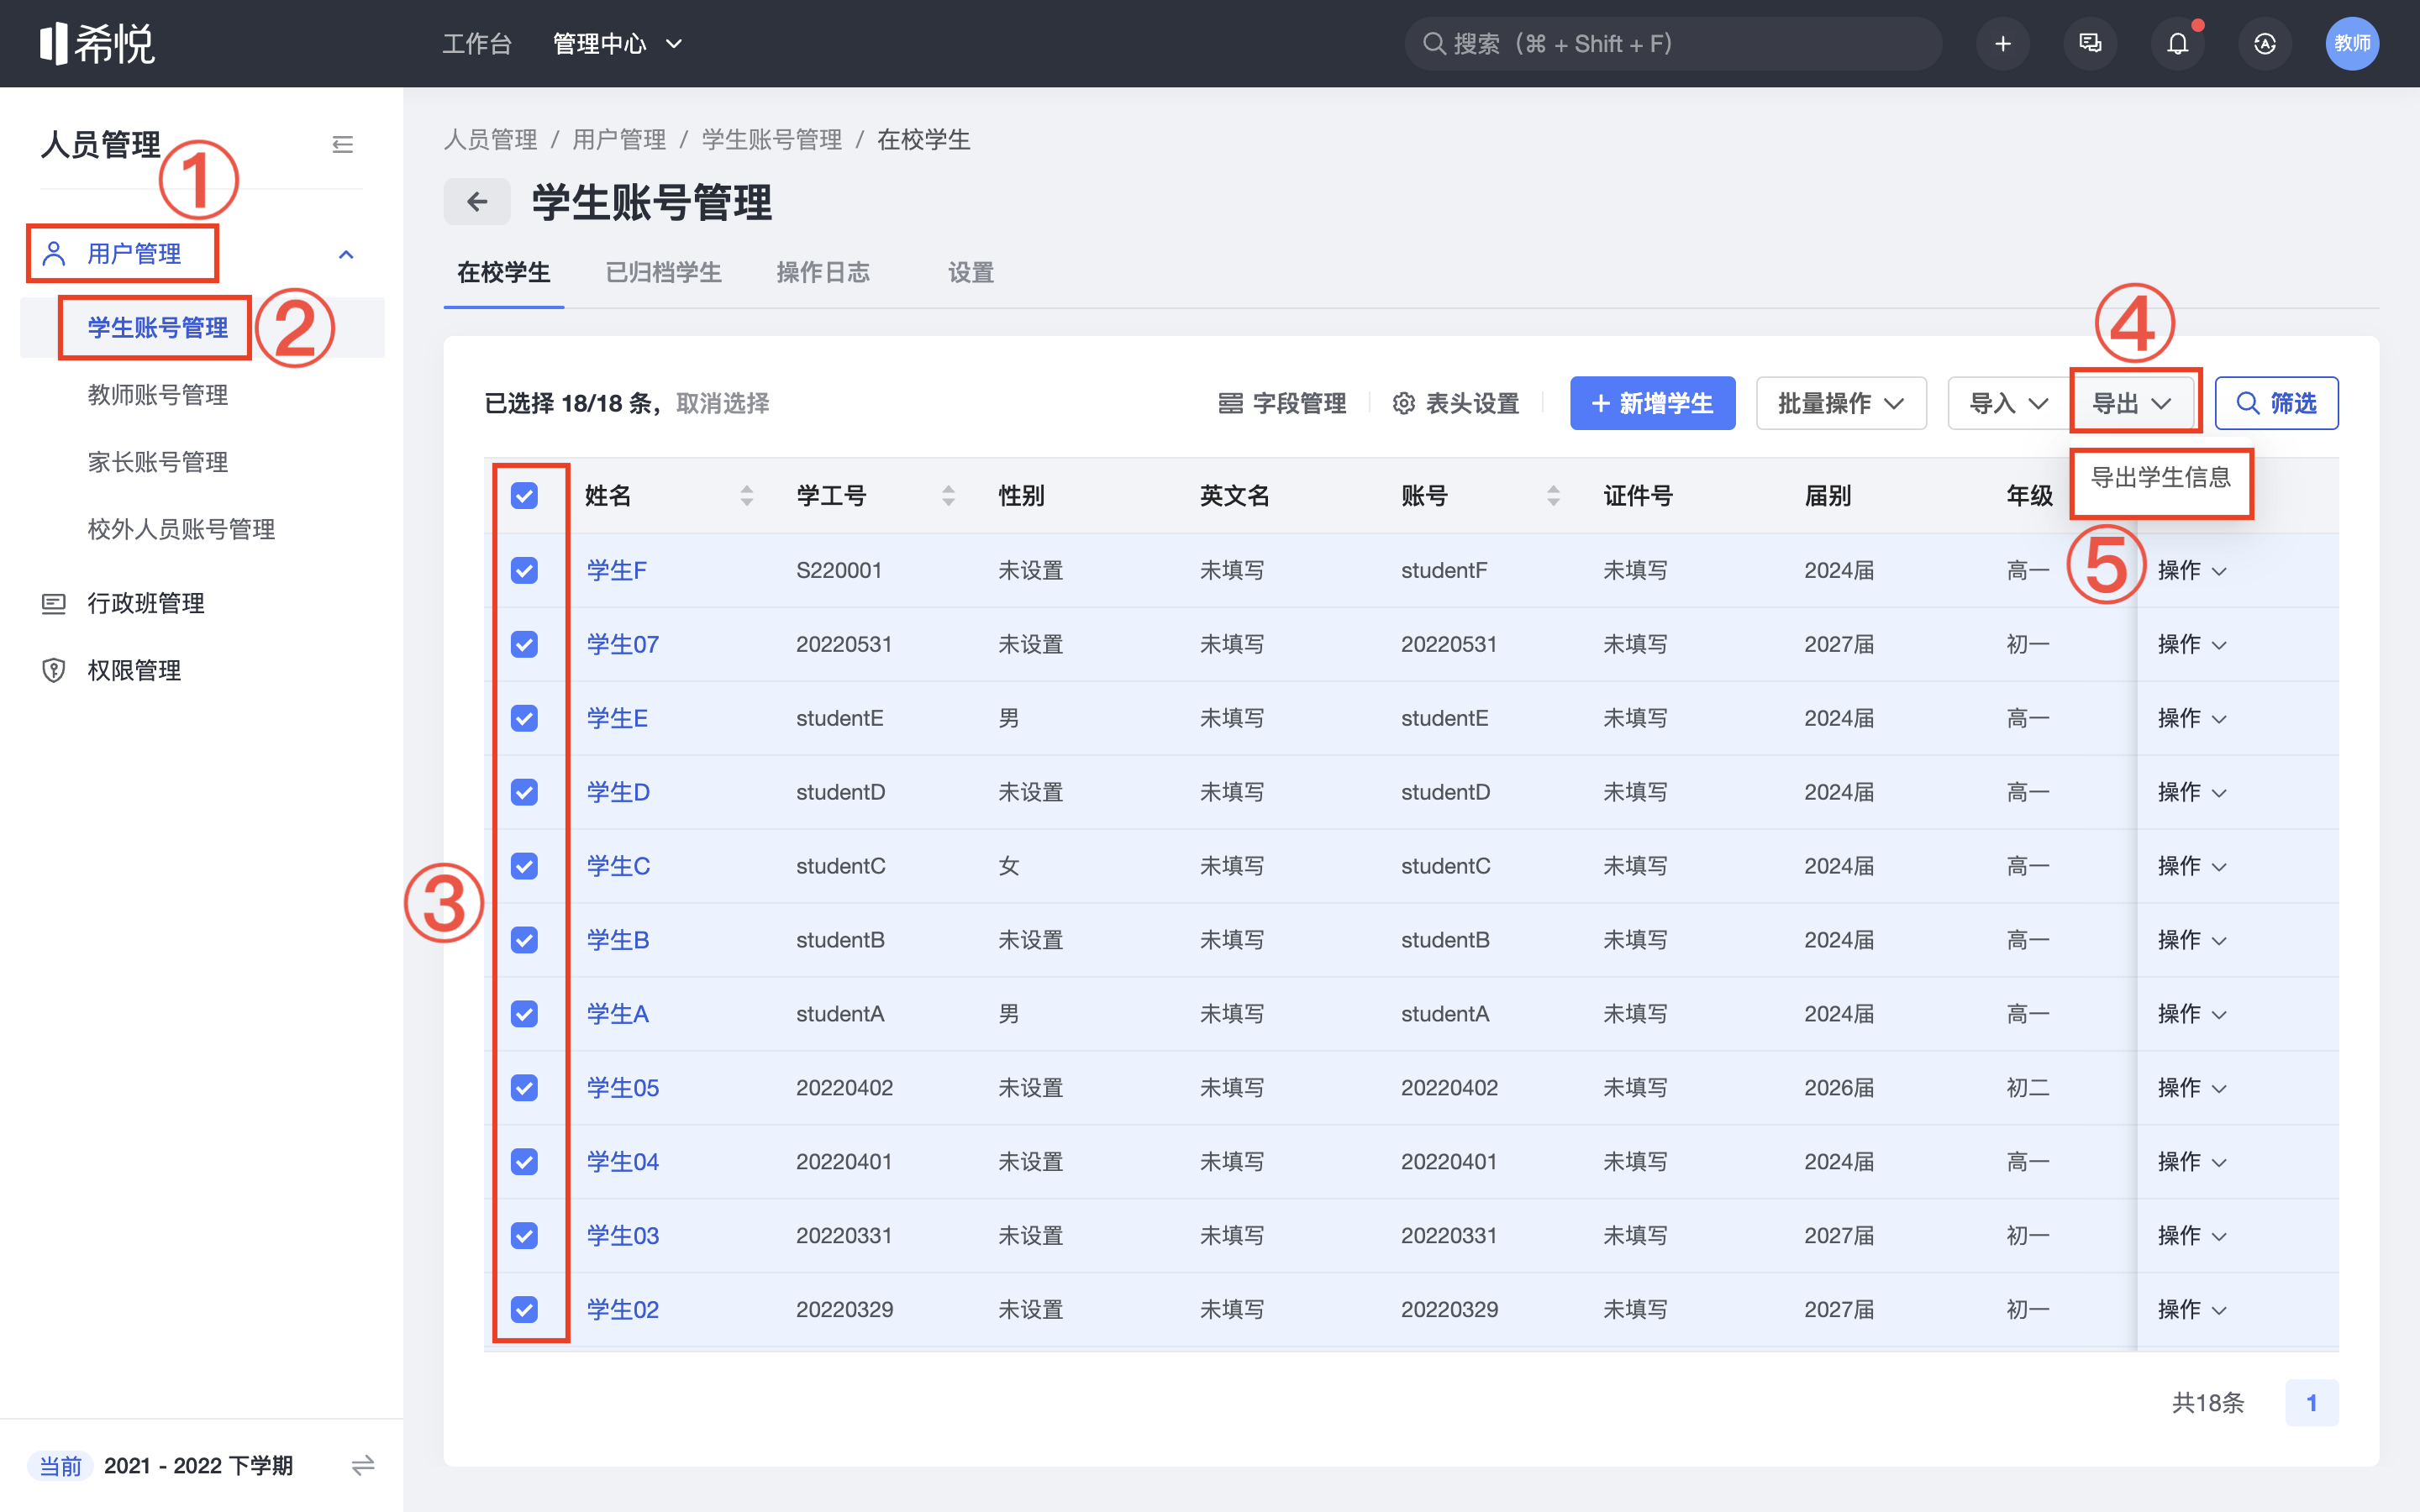Switch to 操作日志 tab
Screen dimensions: 2420x1512
pos(823,272)
